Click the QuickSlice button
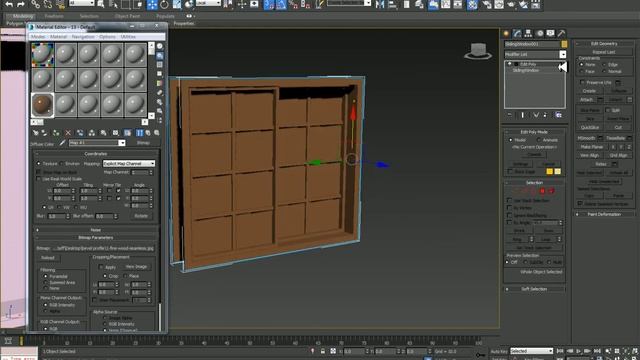 click(x=590, y=127)
